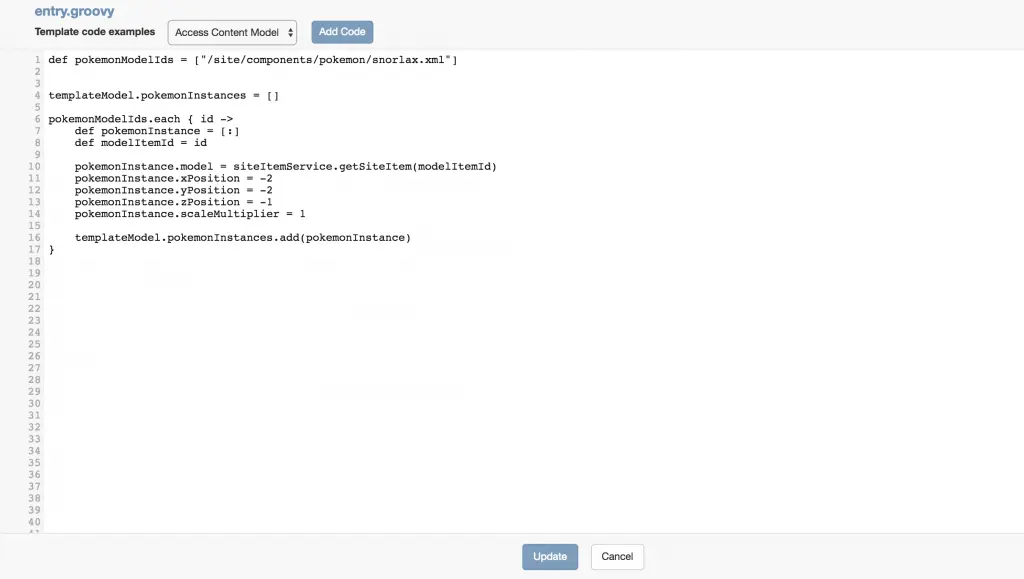Screen dimensions: 1024x579
Task: Click the closing brace on line 17
Action: [x=52, y=250]
